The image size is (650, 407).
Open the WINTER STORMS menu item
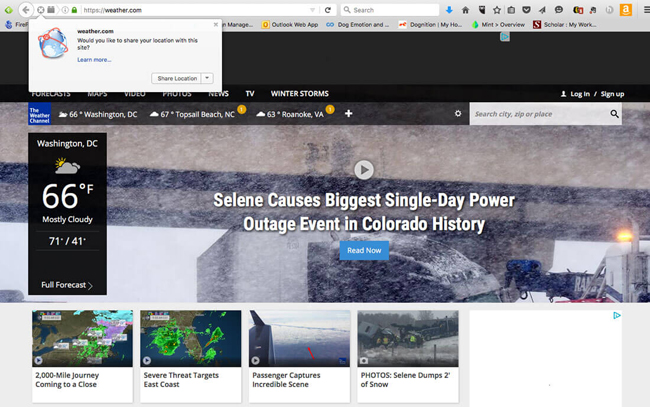tap(301, 93)
